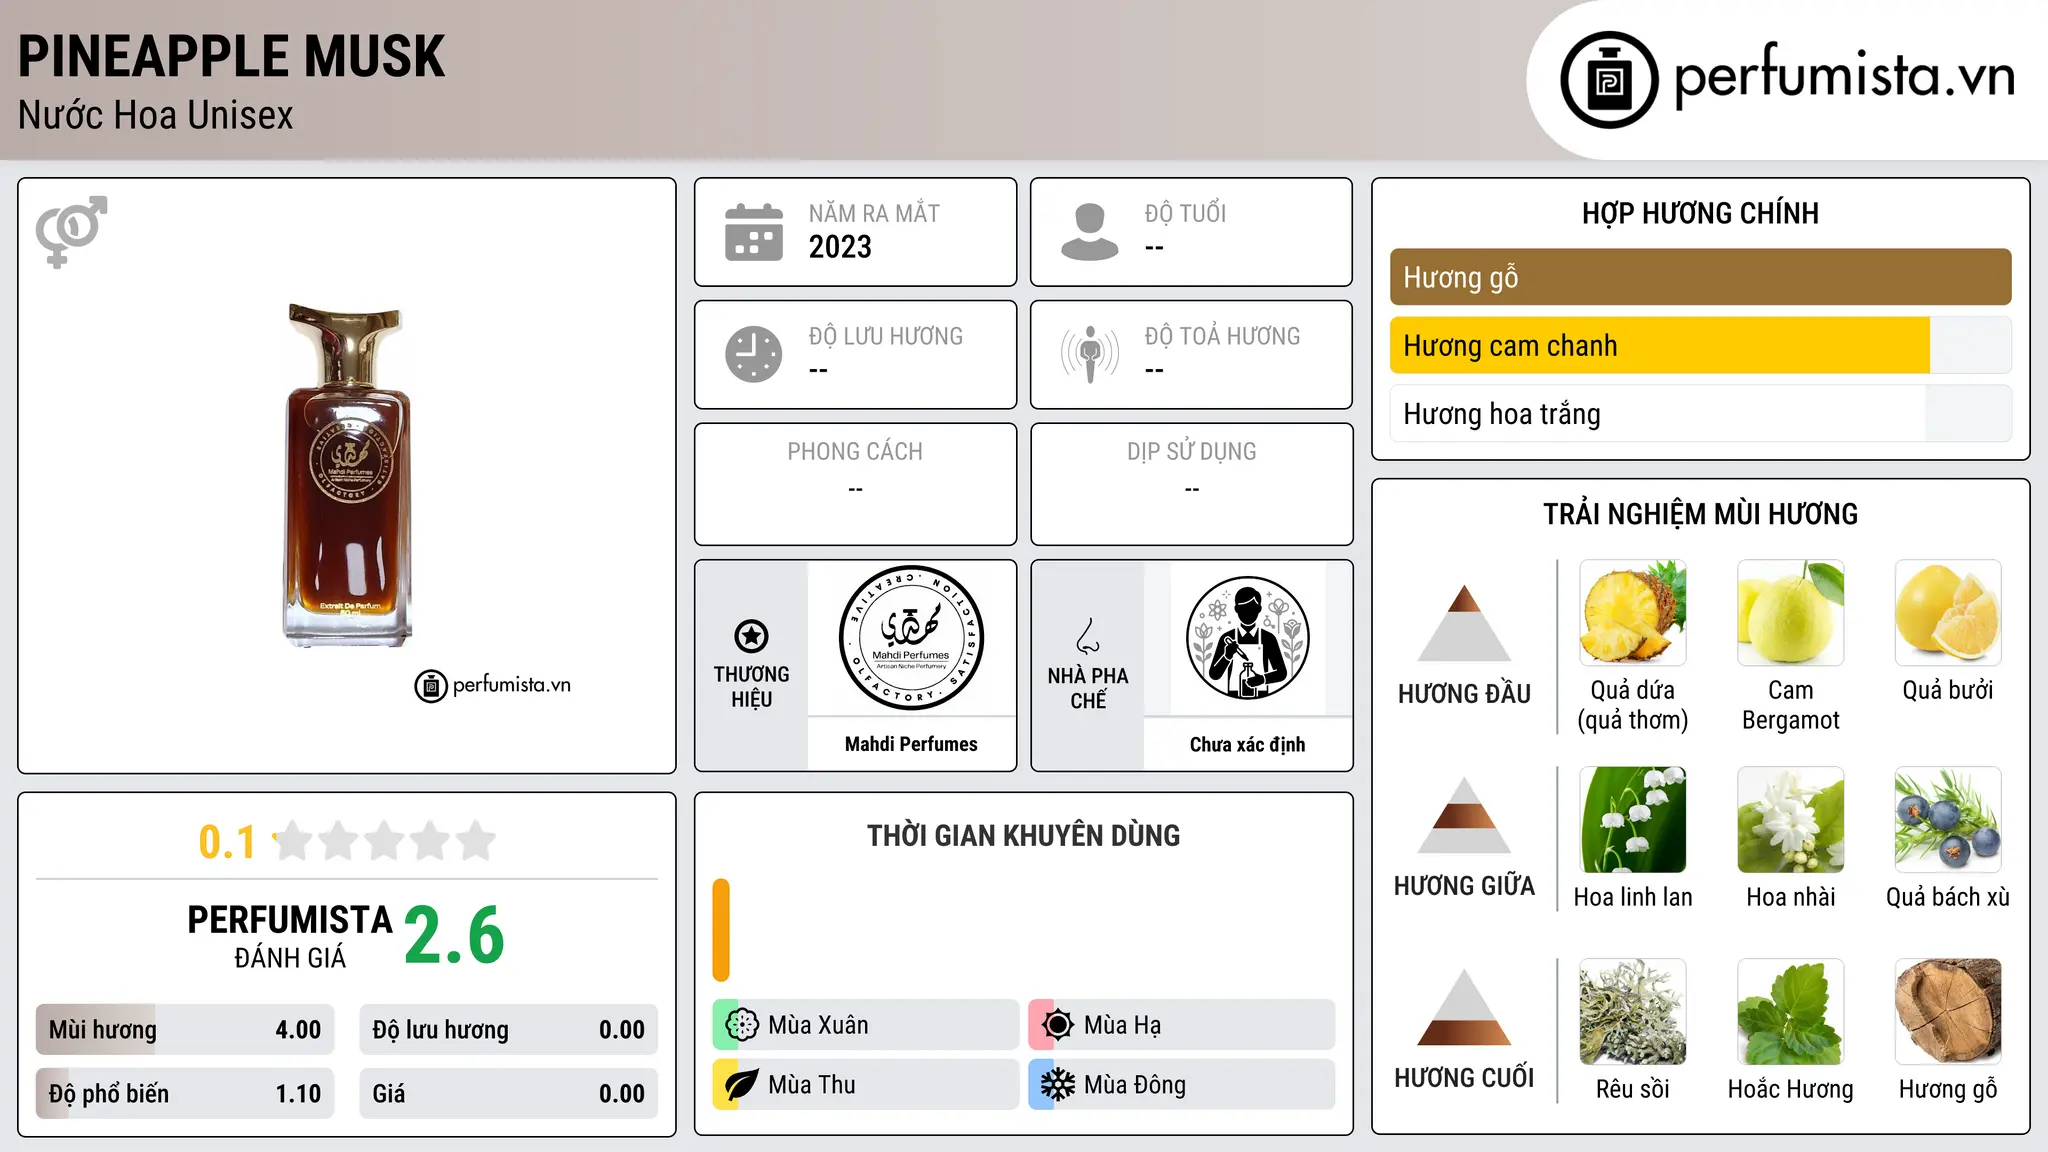Click the Mahdi Perfumes circular brand logo

[911, 638]
